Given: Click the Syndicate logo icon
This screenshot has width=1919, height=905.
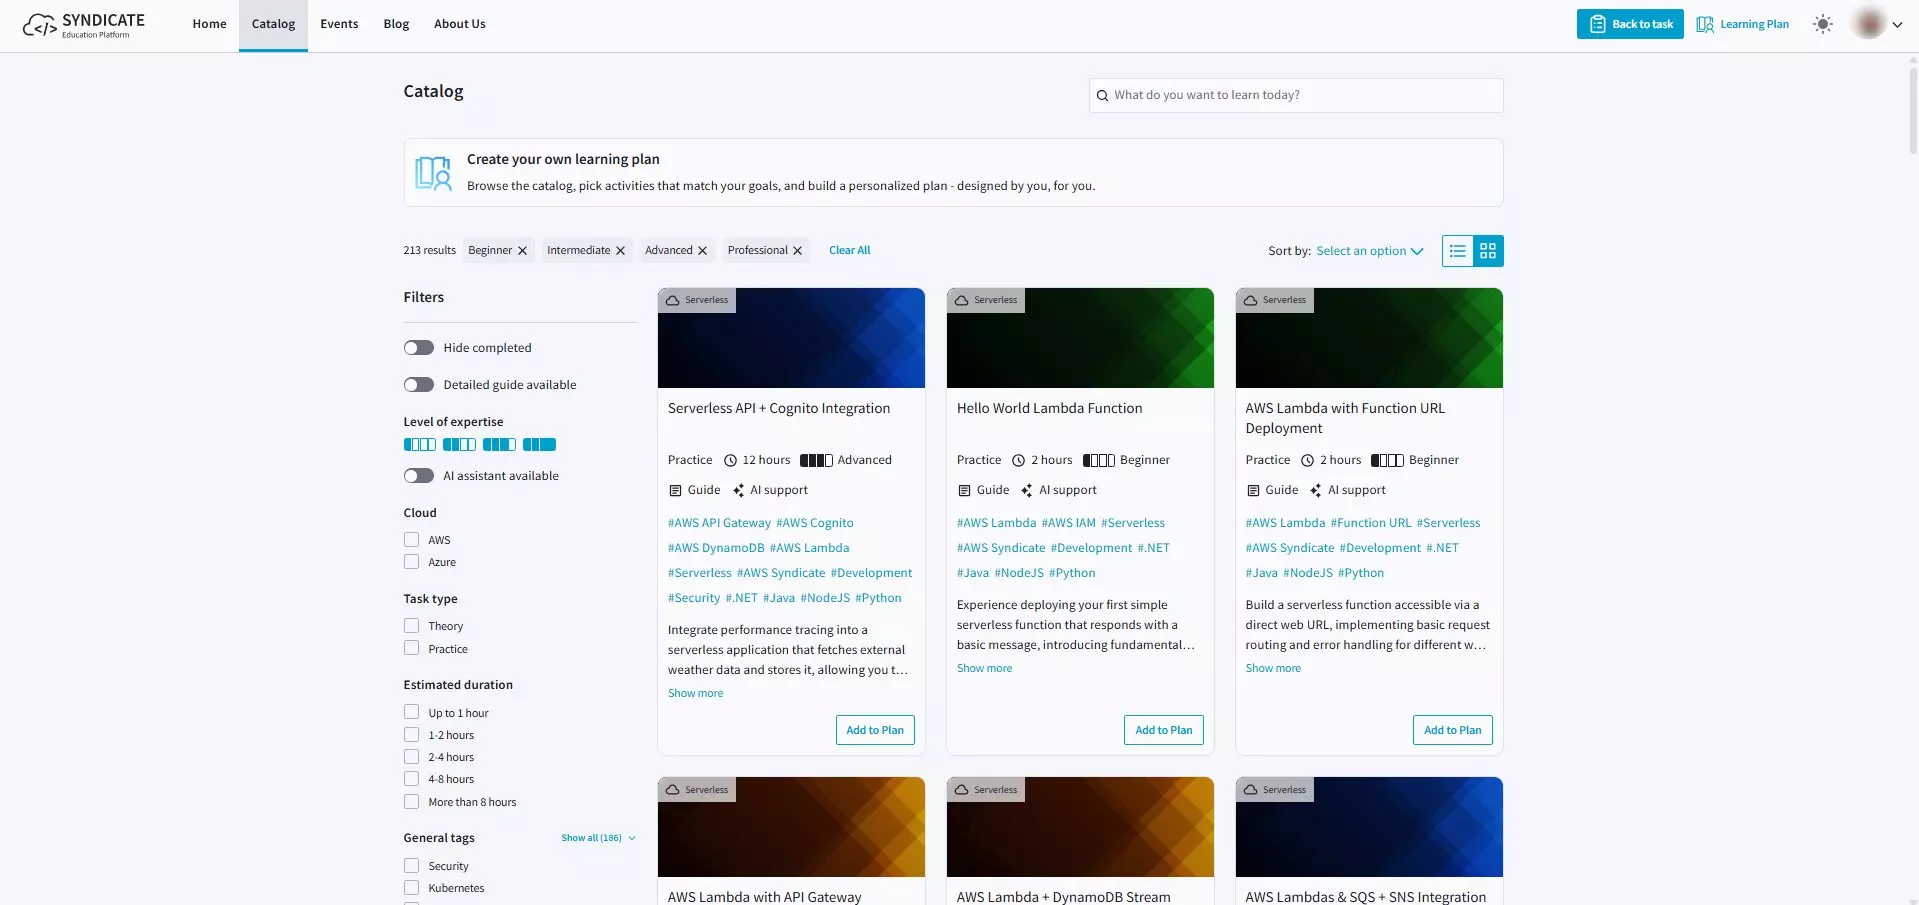Looking at the screenshot, I should coord(40,25).
